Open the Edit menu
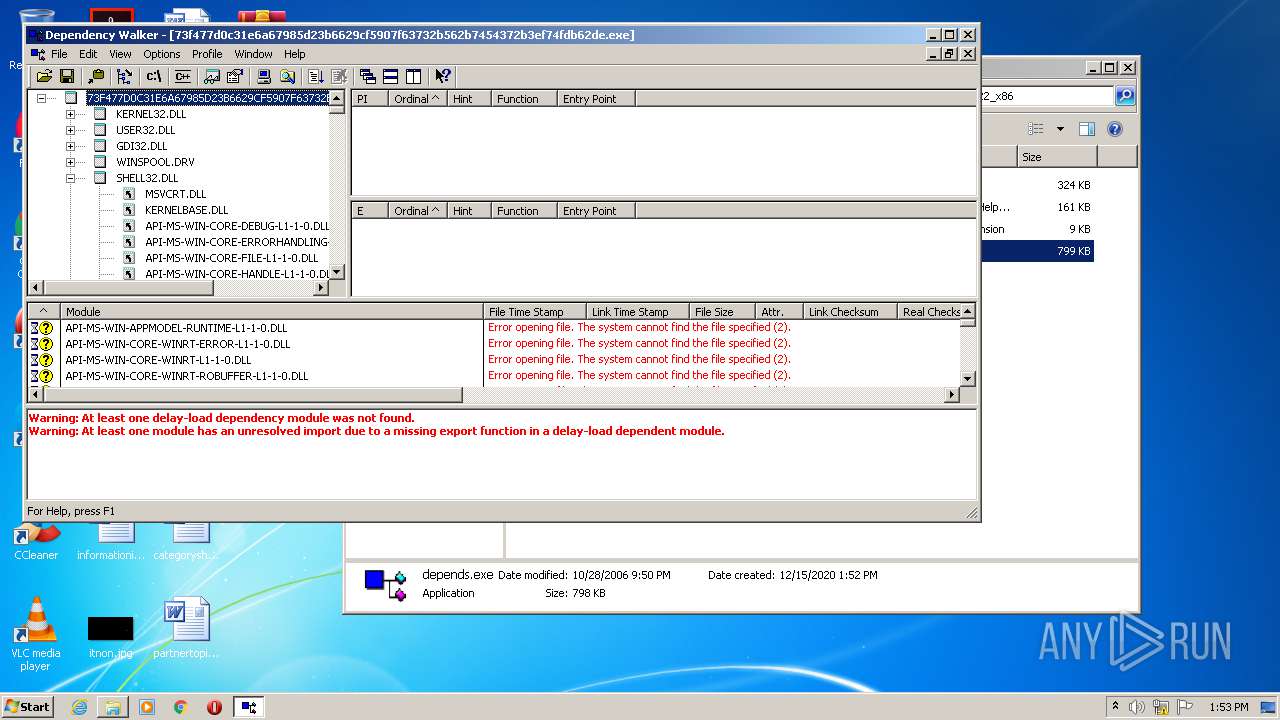This screenshot has width=1280, height=720. click(89, 54)
